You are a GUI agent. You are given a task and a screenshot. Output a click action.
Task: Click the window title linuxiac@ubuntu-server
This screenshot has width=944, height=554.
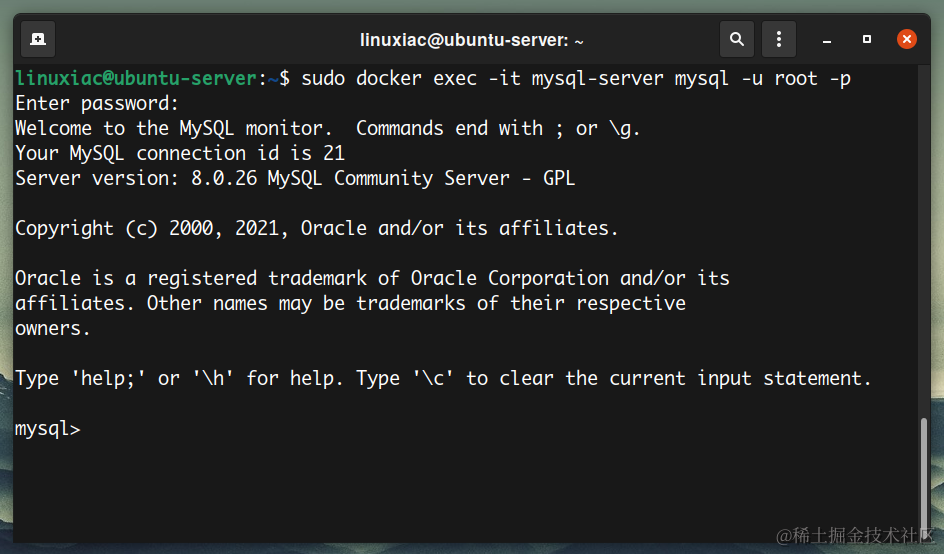pyautogui.click(x=471, y=40)
